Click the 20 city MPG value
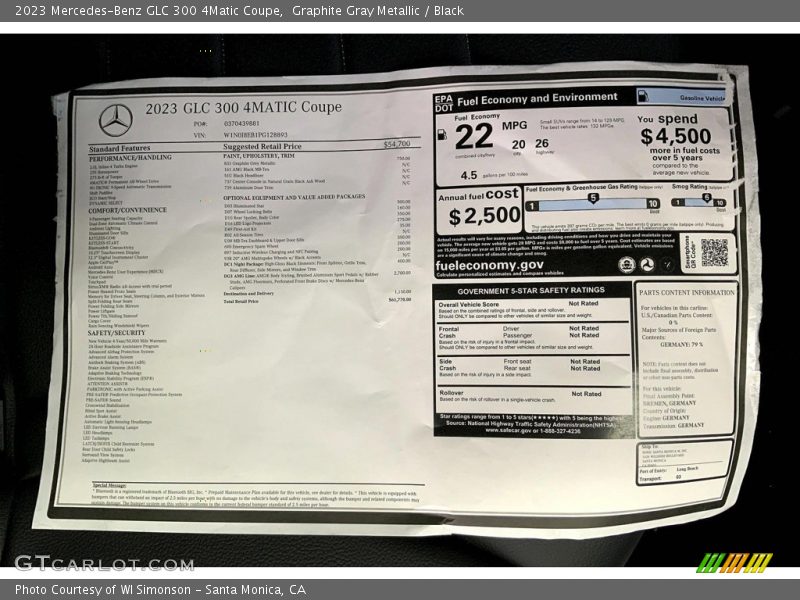 point(518,145)
